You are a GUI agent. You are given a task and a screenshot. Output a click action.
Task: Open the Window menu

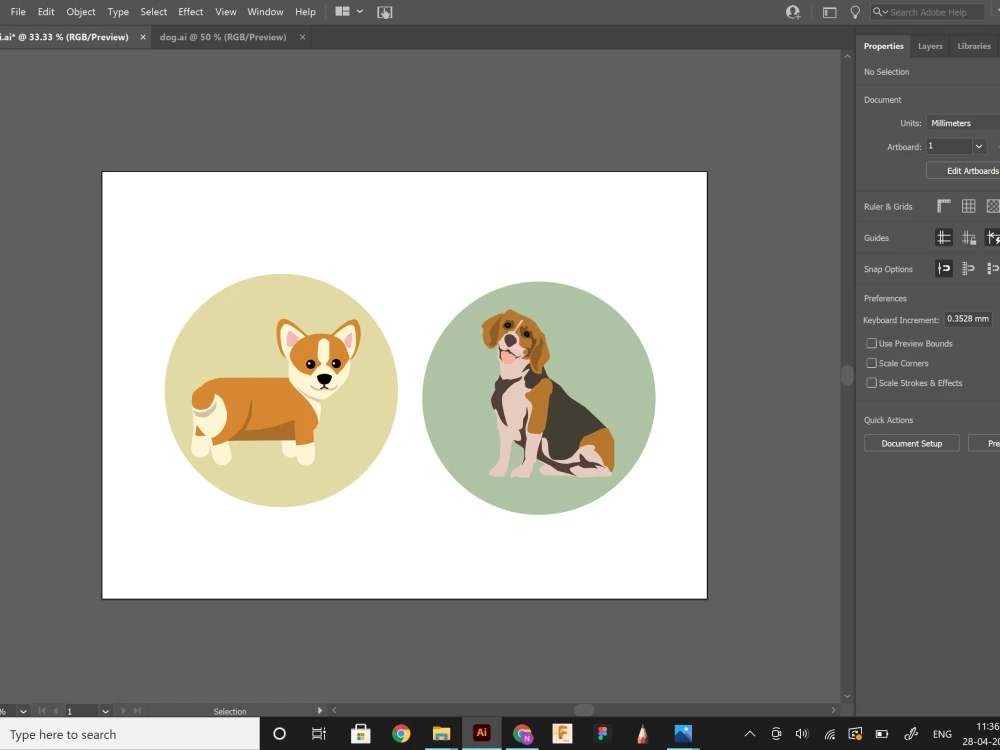pyautogui.click(x=265, y=11)
